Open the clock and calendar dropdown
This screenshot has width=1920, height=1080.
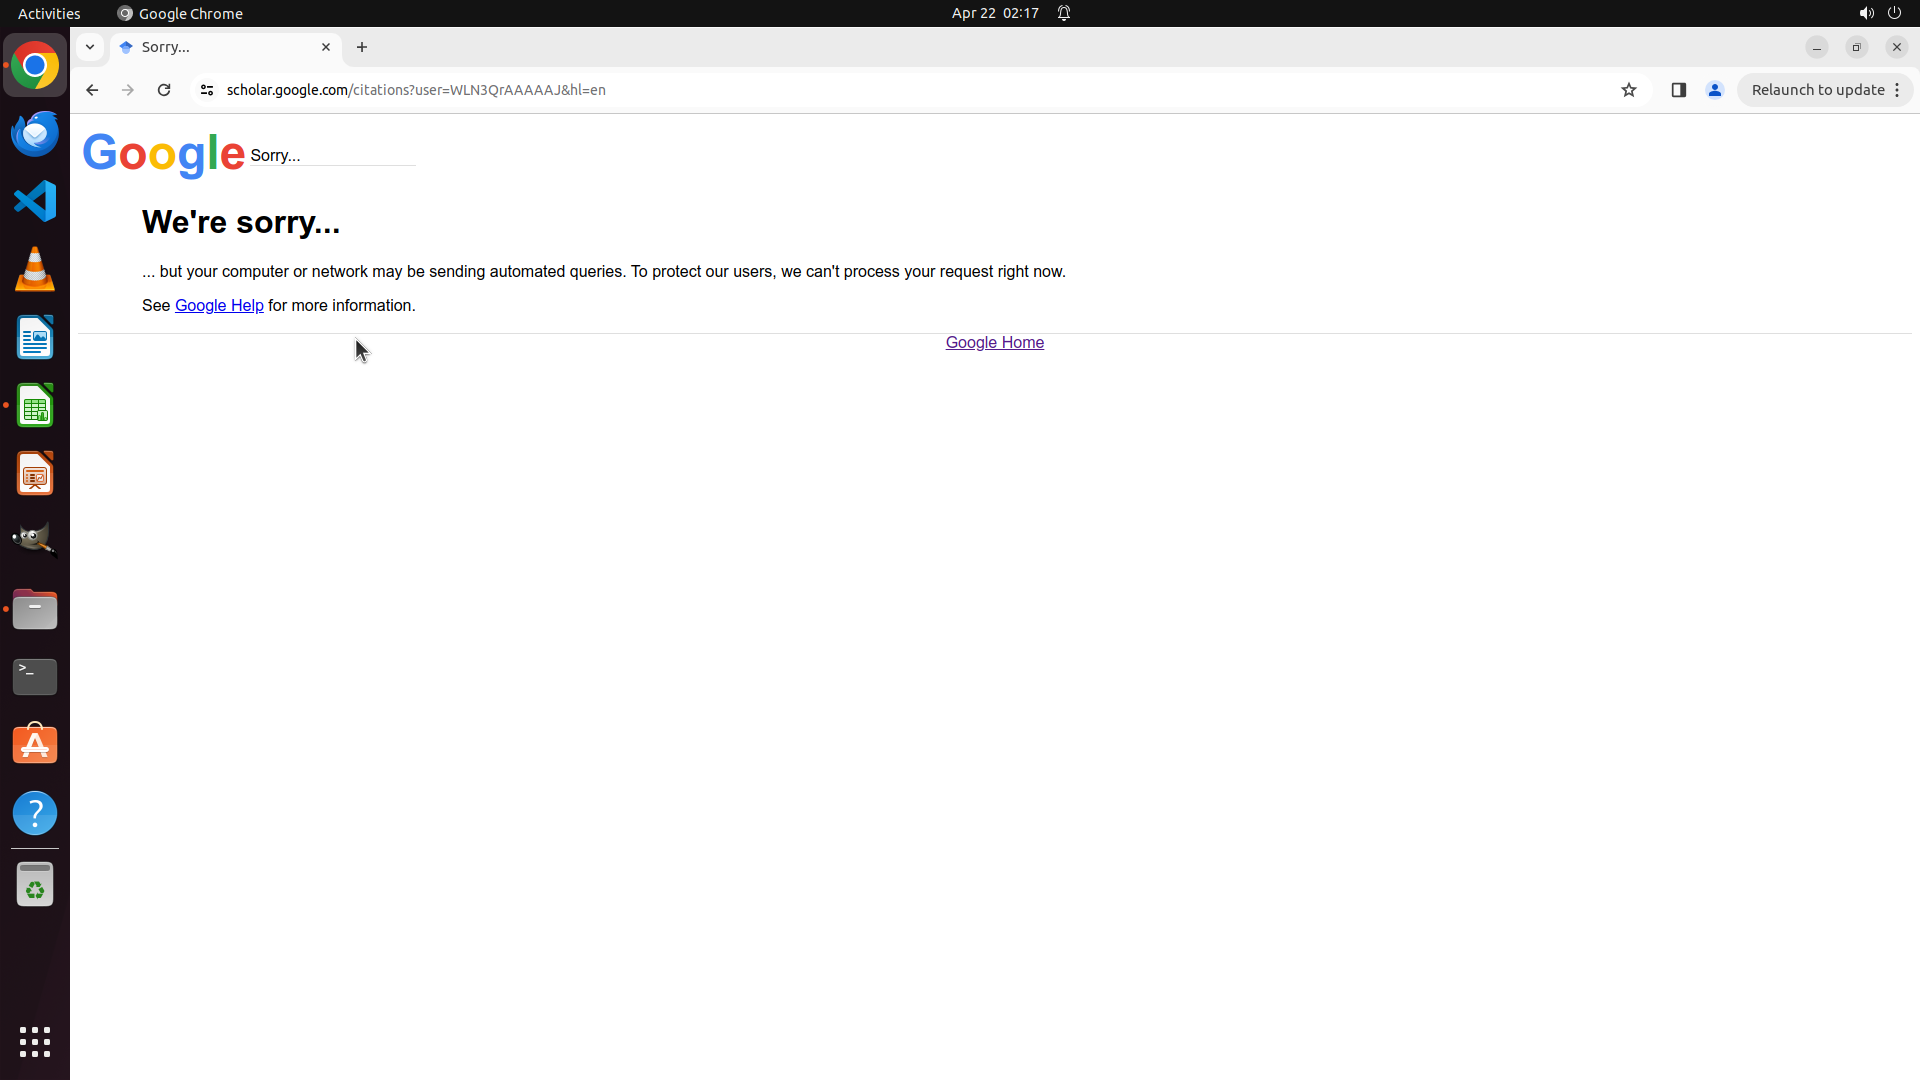[x=995, y=13]
